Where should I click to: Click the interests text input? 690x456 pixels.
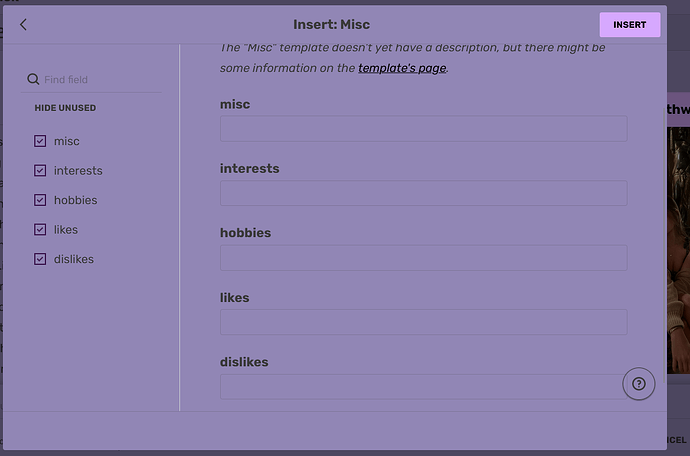pyautogui.click(x=423, y=193)
